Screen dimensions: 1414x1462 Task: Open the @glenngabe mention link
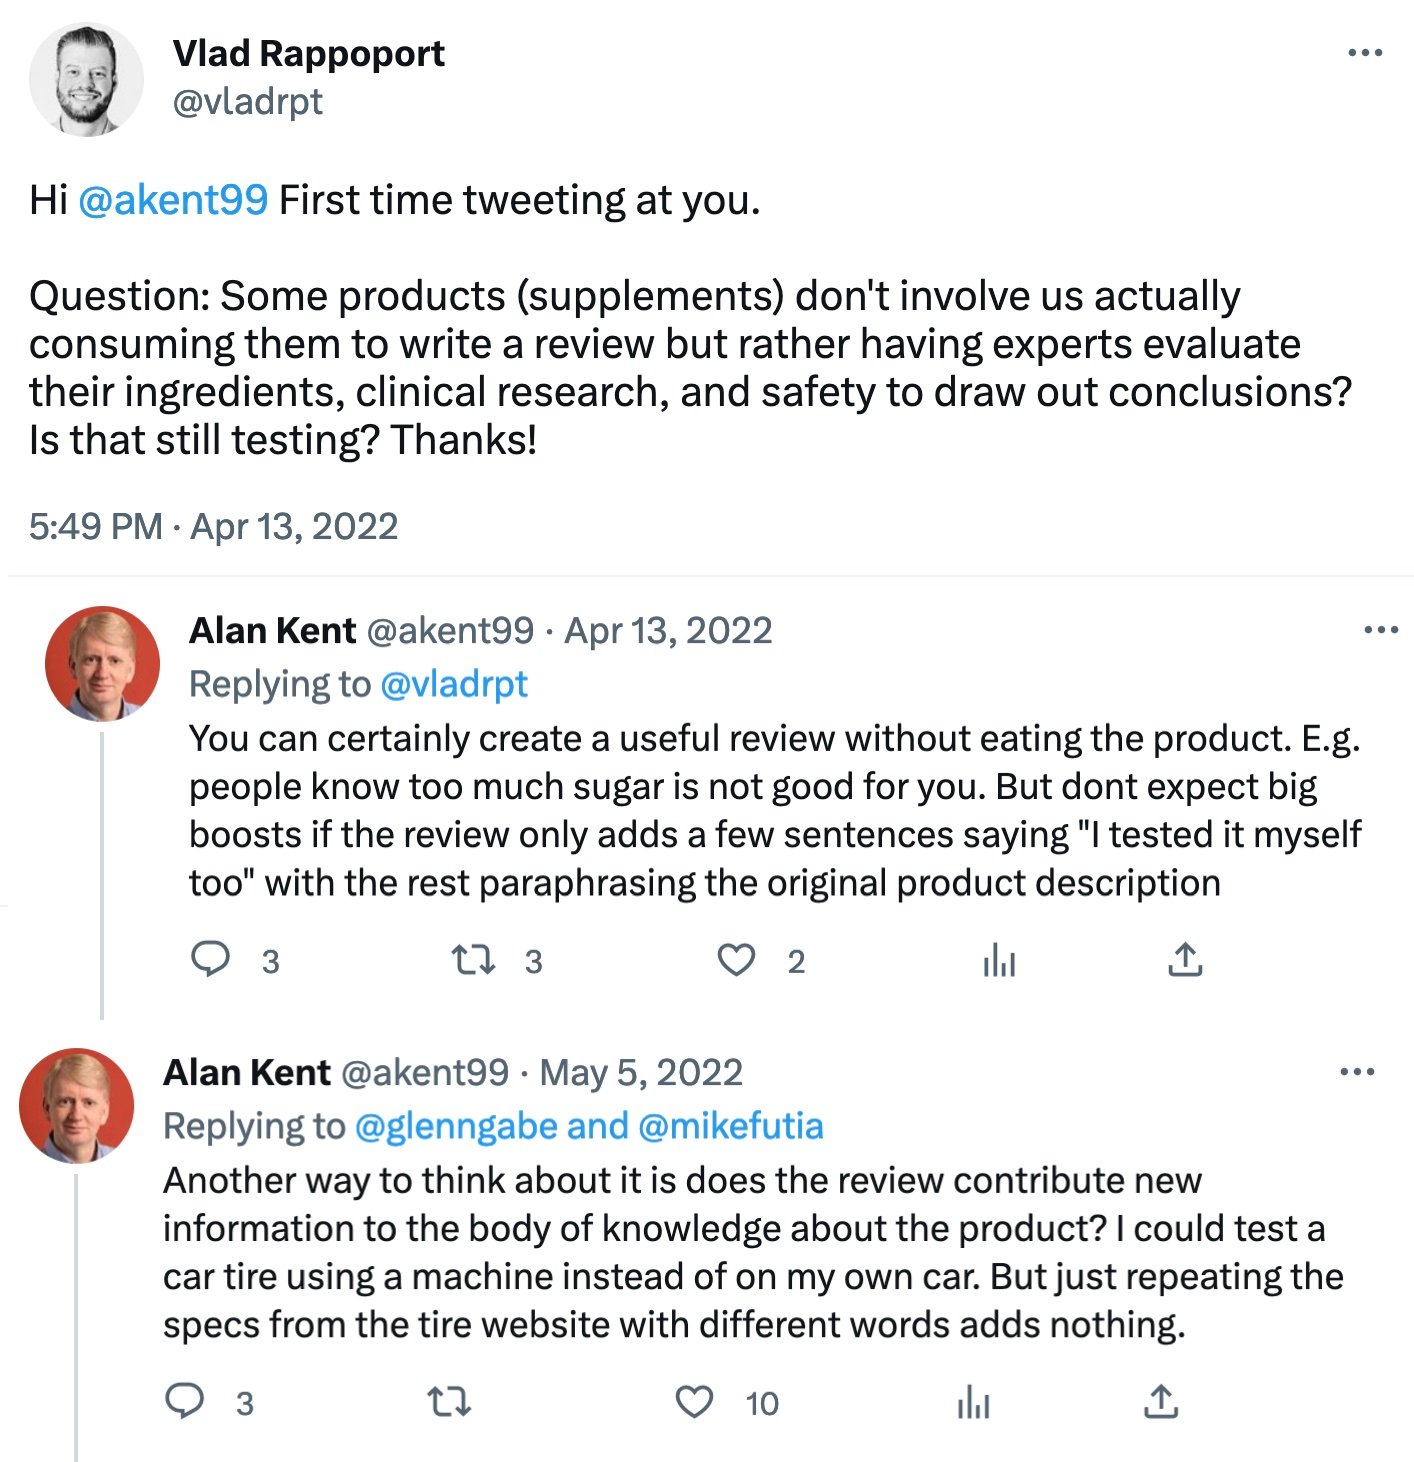pyautogui.click(x=456, y=1126)
